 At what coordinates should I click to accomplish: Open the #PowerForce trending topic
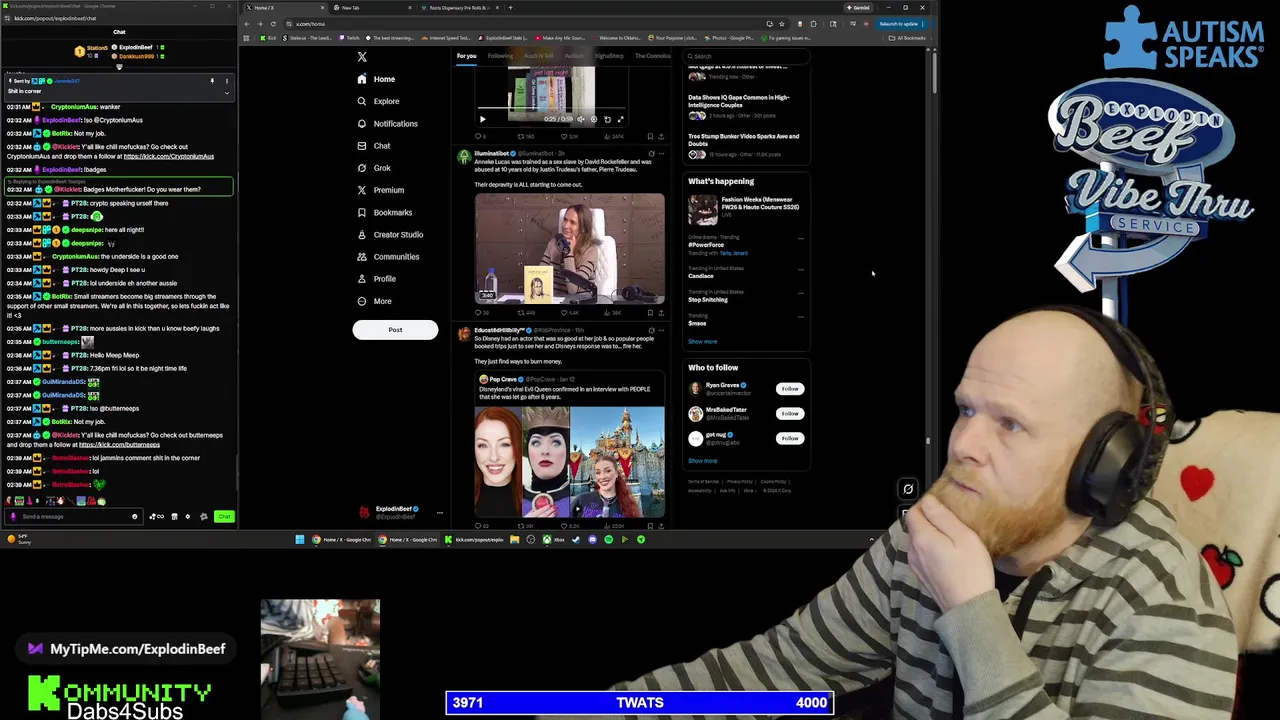click(706, 245)
